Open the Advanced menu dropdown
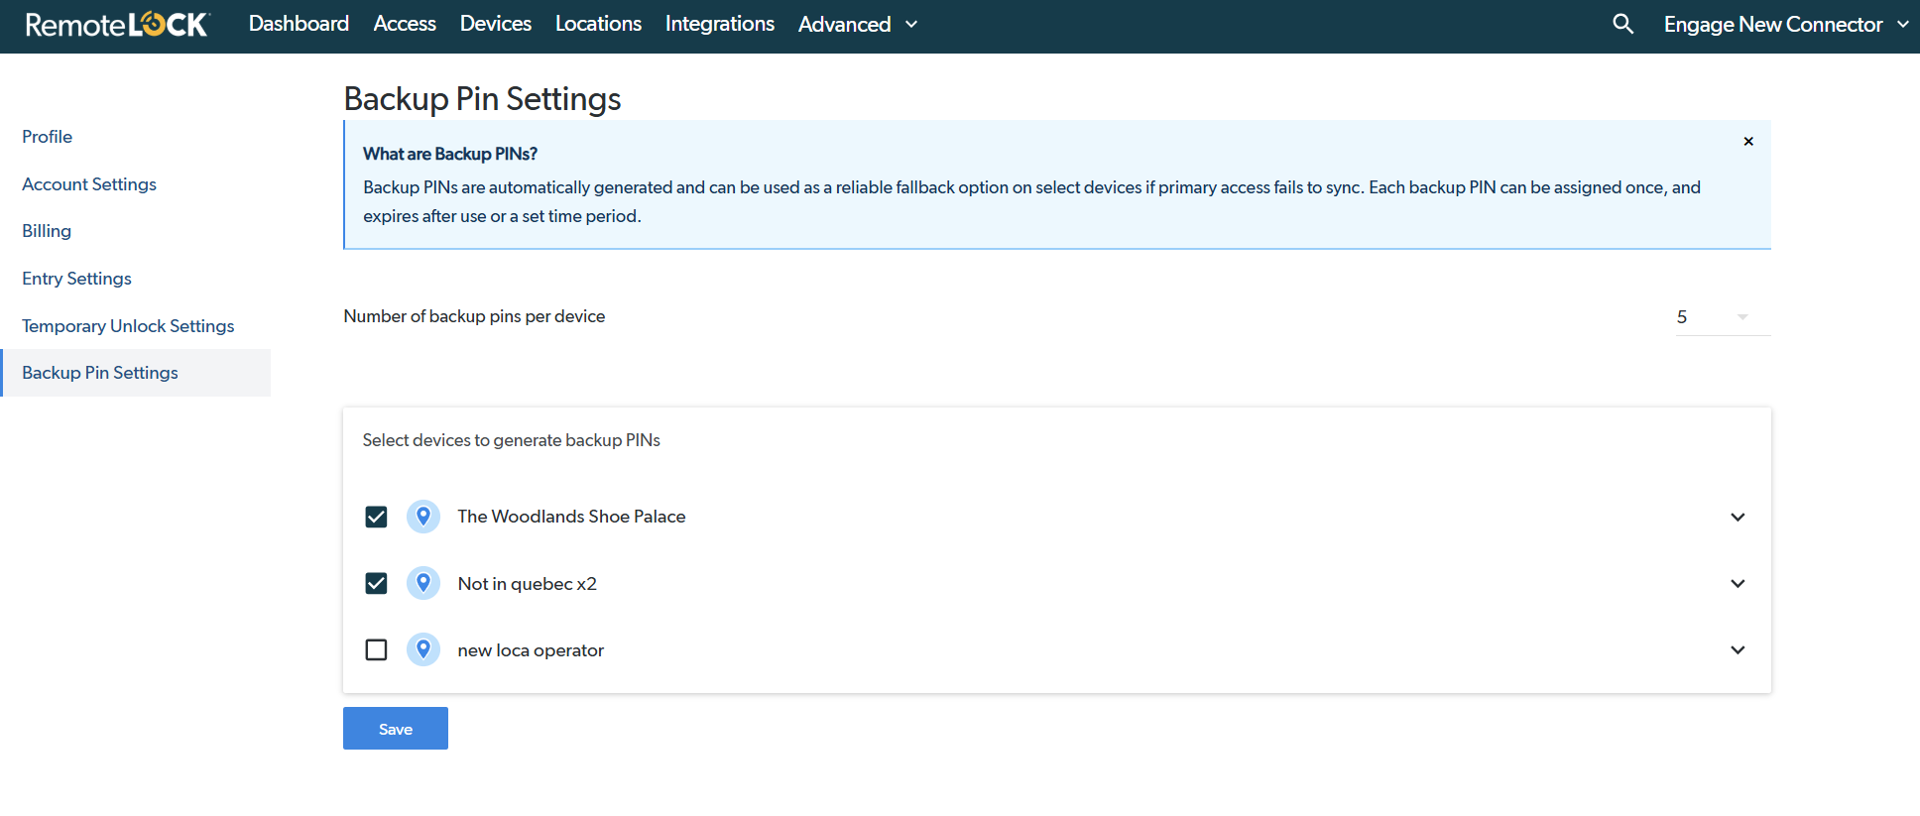 point(858,24)
